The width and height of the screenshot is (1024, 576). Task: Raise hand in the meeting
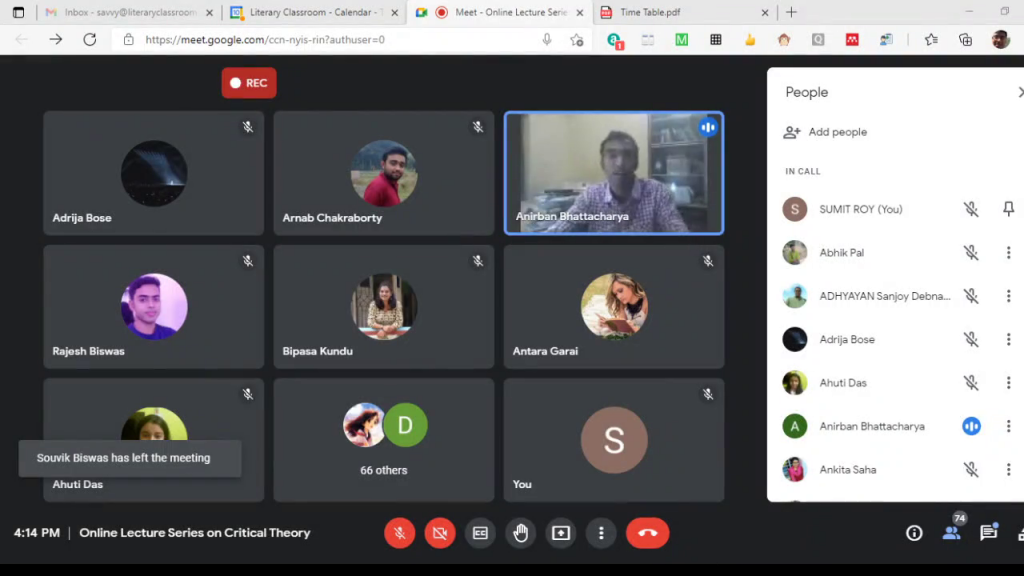(x=520, y=533)
